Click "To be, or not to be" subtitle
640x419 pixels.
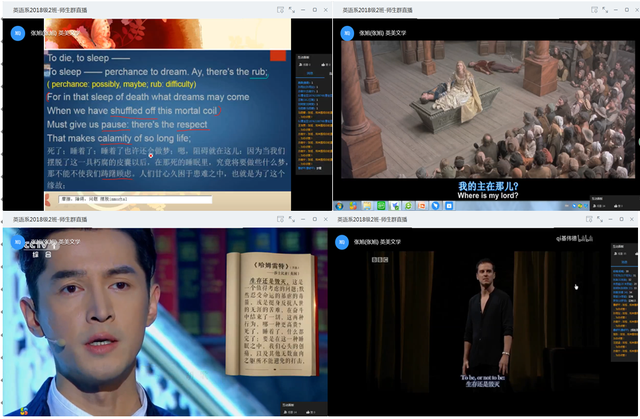(482, 378)
